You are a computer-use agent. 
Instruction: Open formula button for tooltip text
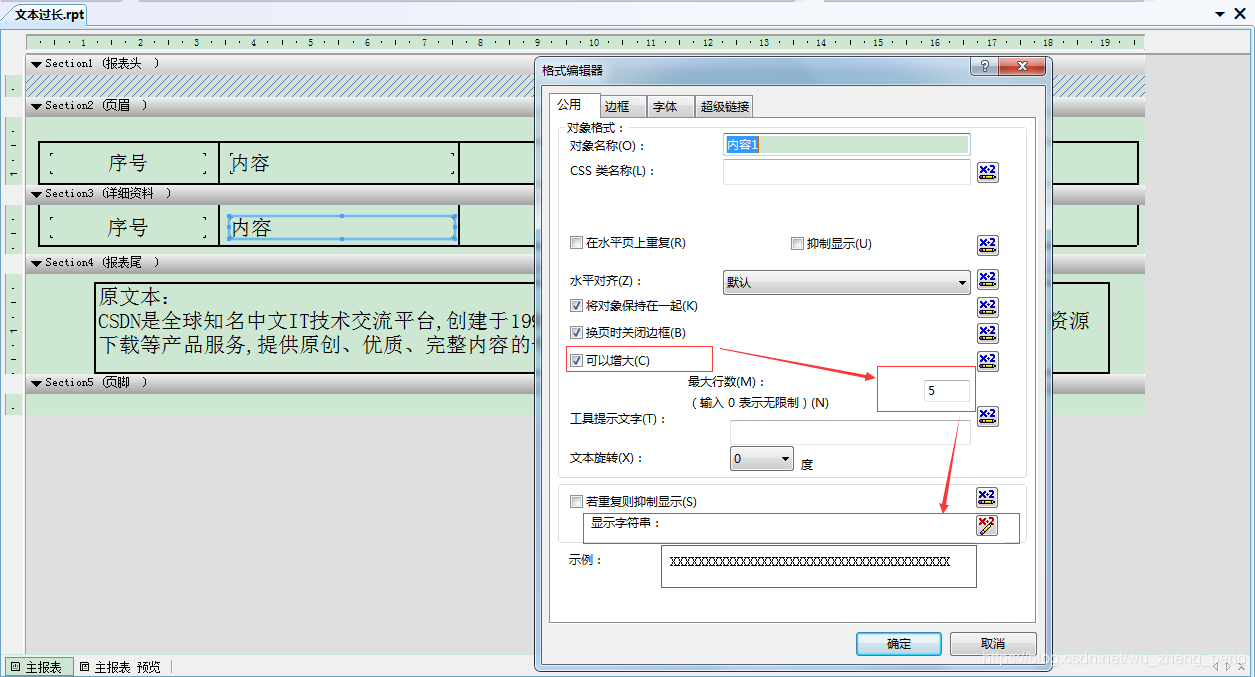(987, 416)
